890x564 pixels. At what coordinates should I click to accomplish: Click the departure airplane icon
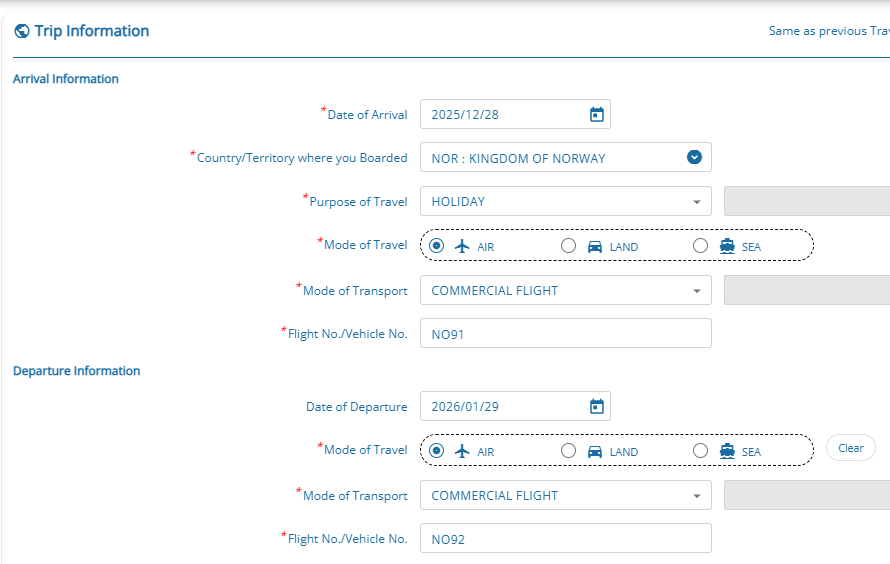[x=462, y=451]
